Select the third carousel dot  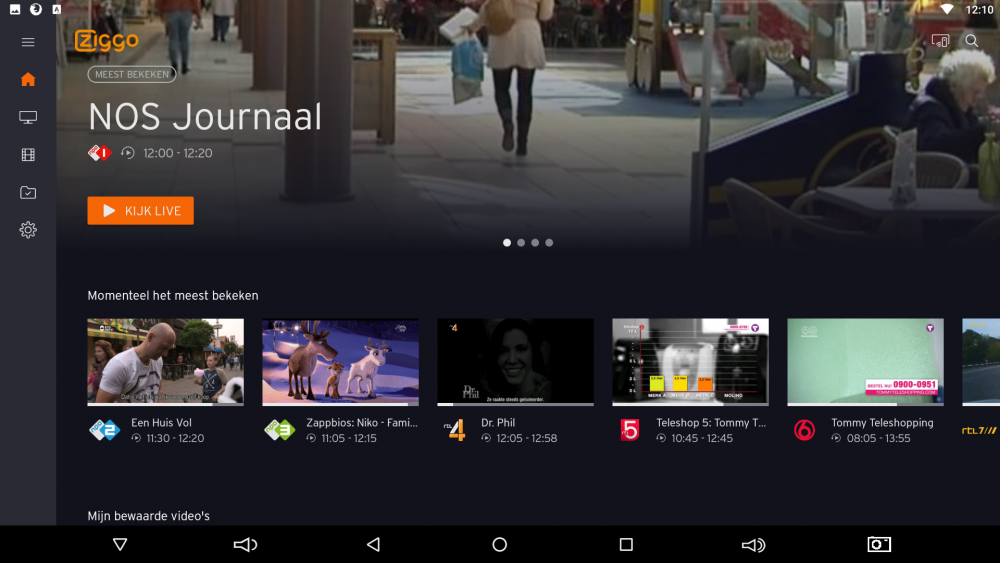tap(535, 243)
